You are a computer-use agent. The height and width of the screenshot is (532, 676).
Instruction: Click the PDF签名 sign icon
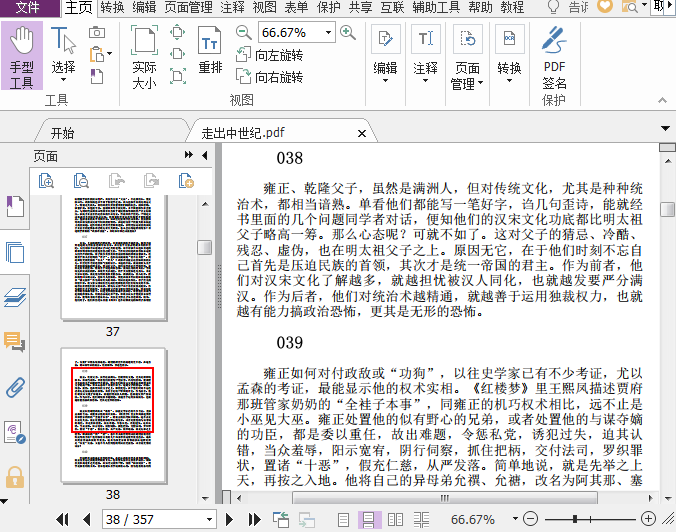point(554,57)
